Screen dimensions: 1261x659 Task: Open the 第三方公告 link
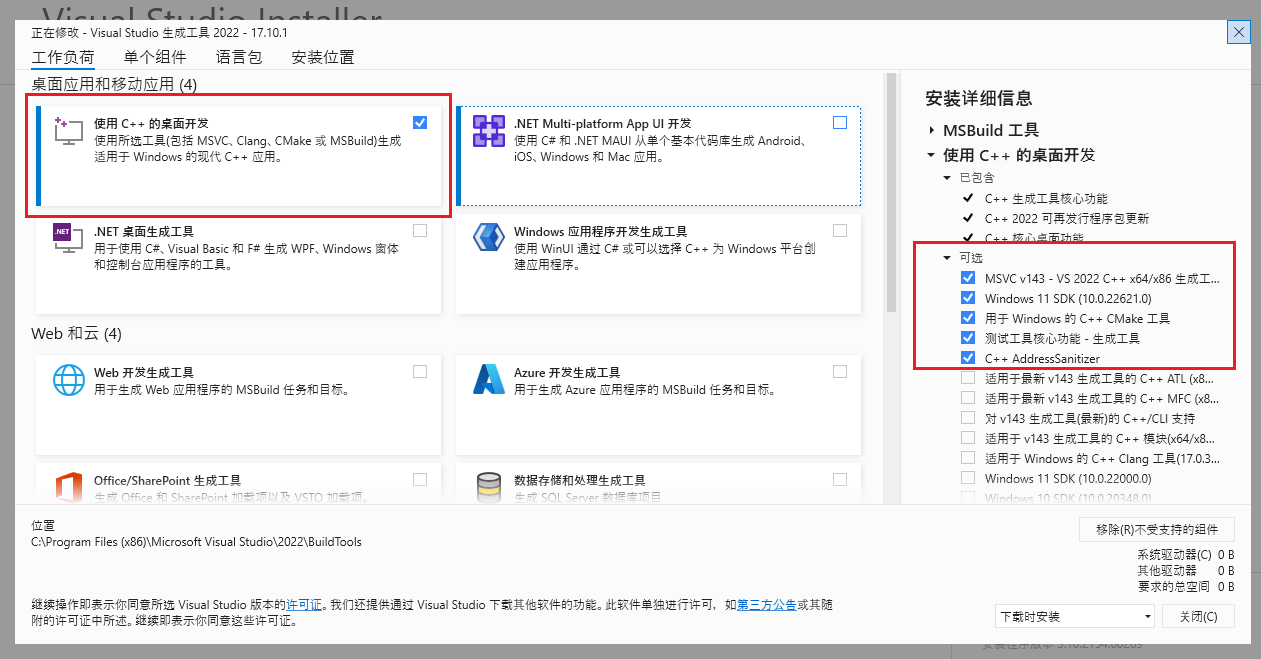(767, 605)
